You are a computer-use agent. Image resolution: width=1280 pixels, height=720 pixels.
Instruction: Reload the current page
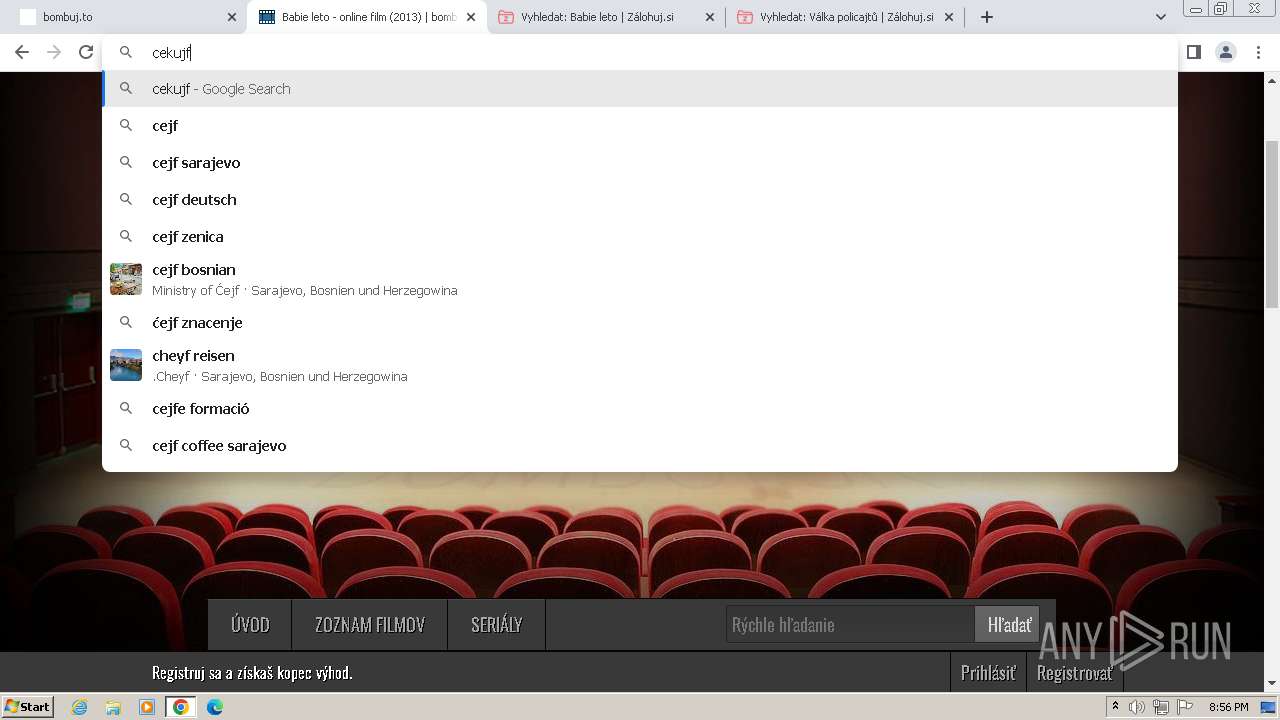tap(86, 52)
